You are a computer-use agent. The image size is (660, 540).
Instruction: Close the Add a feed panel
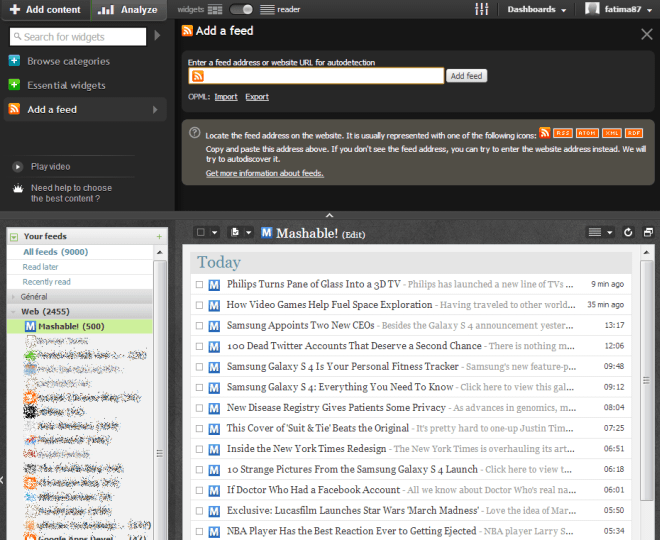(x=646, y=34)
